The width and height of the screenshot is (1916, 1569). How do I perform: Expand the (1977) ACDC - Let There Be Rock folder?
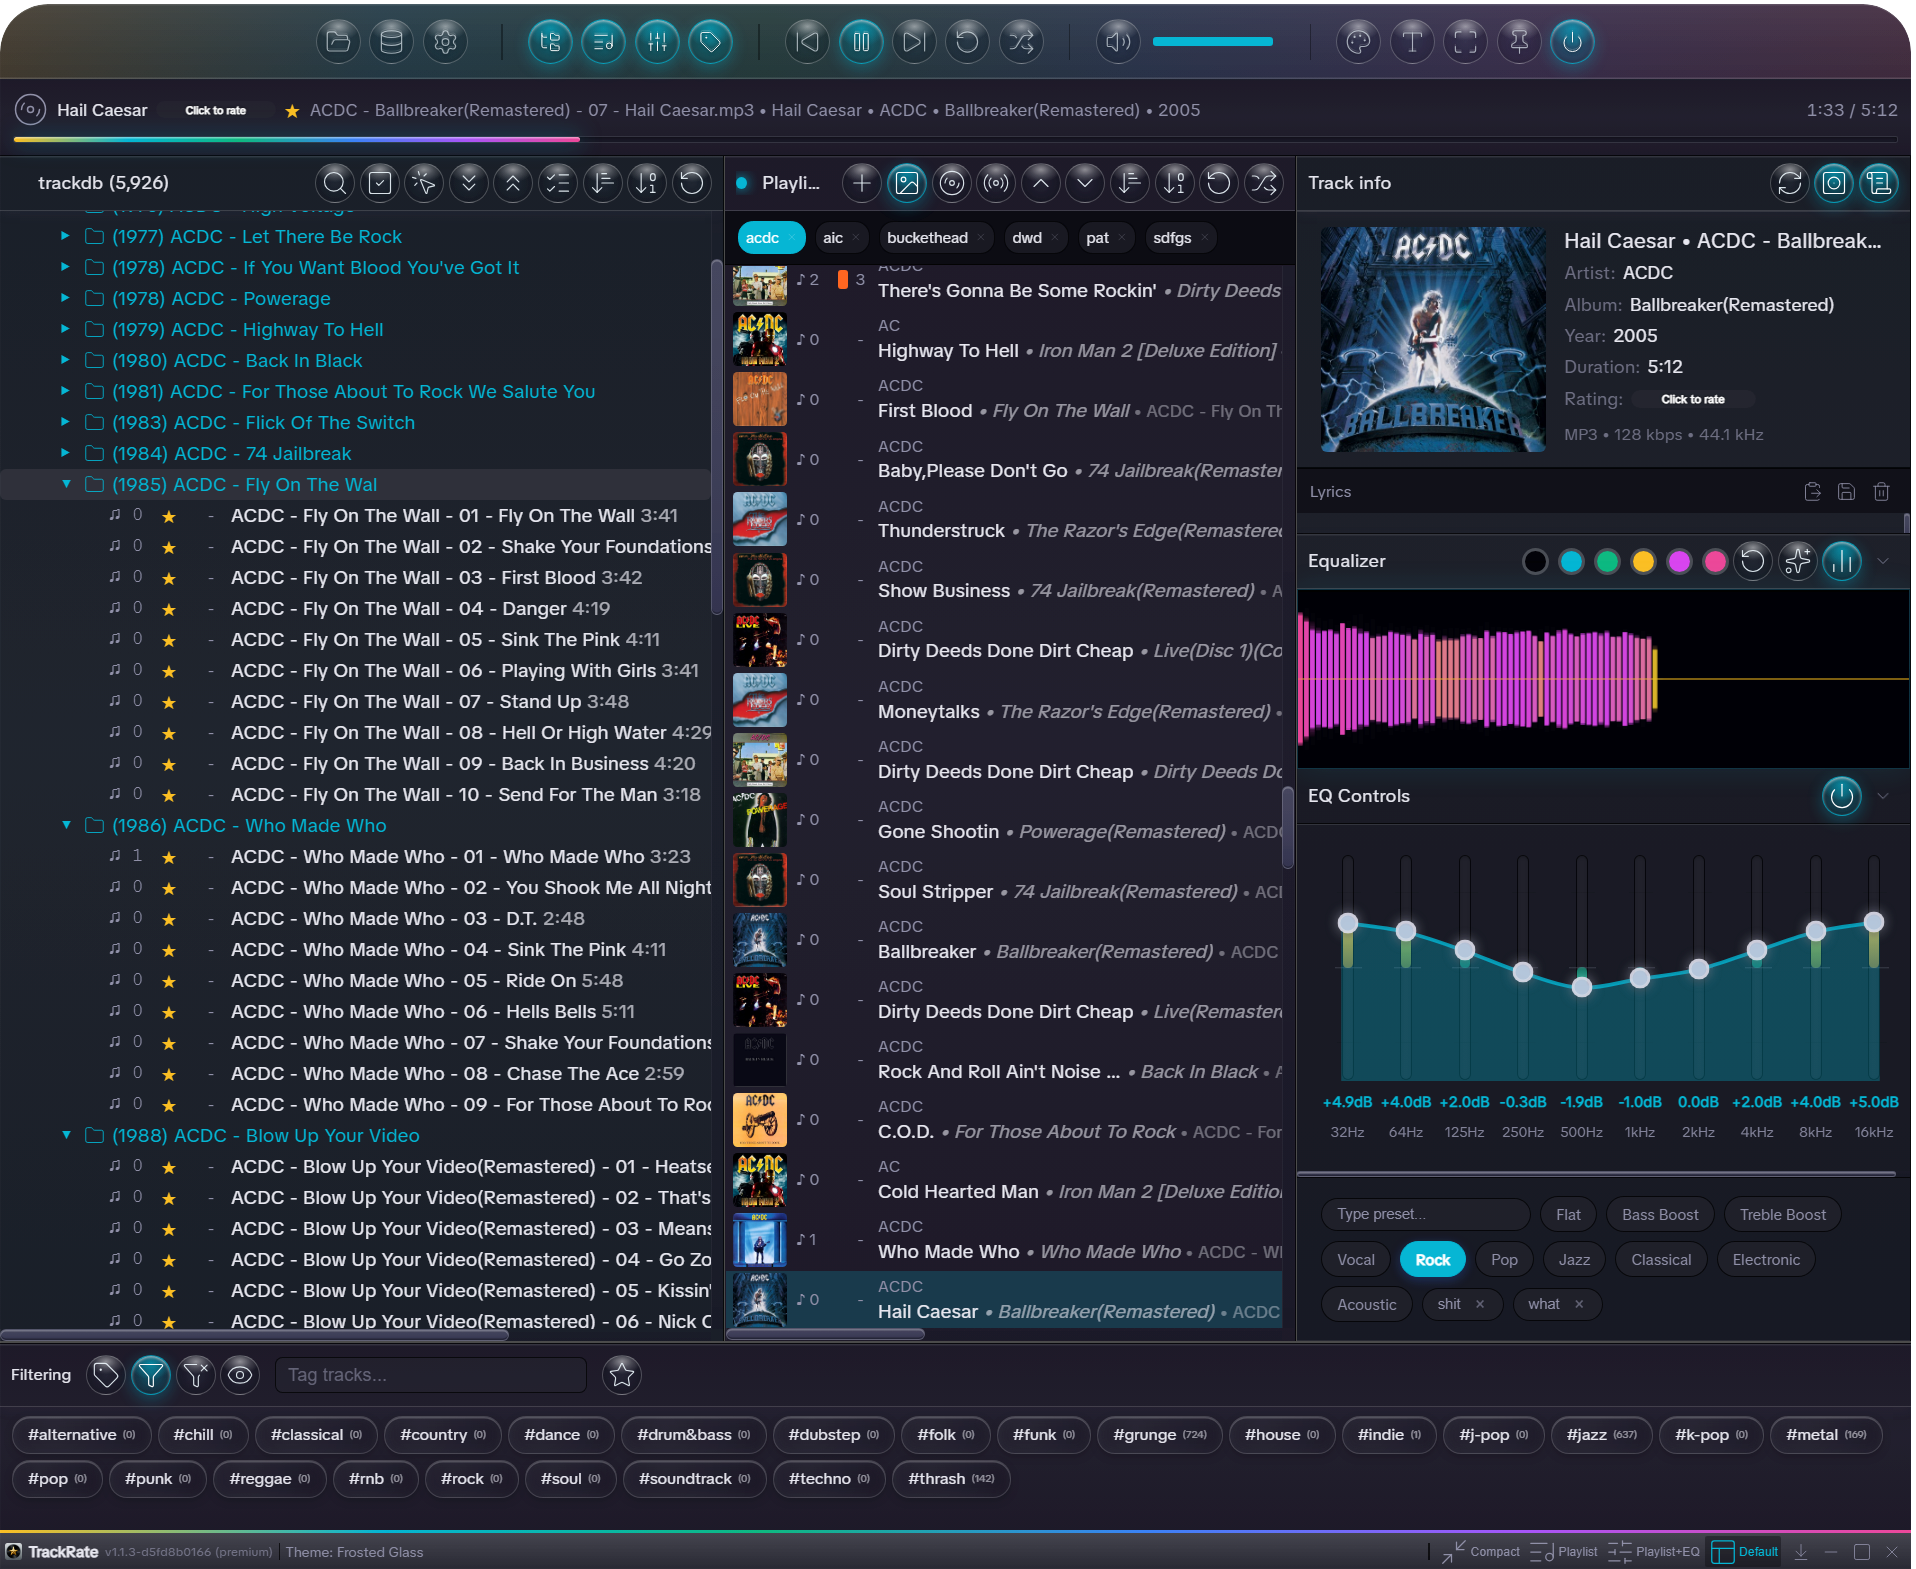[x=65, y=237]
